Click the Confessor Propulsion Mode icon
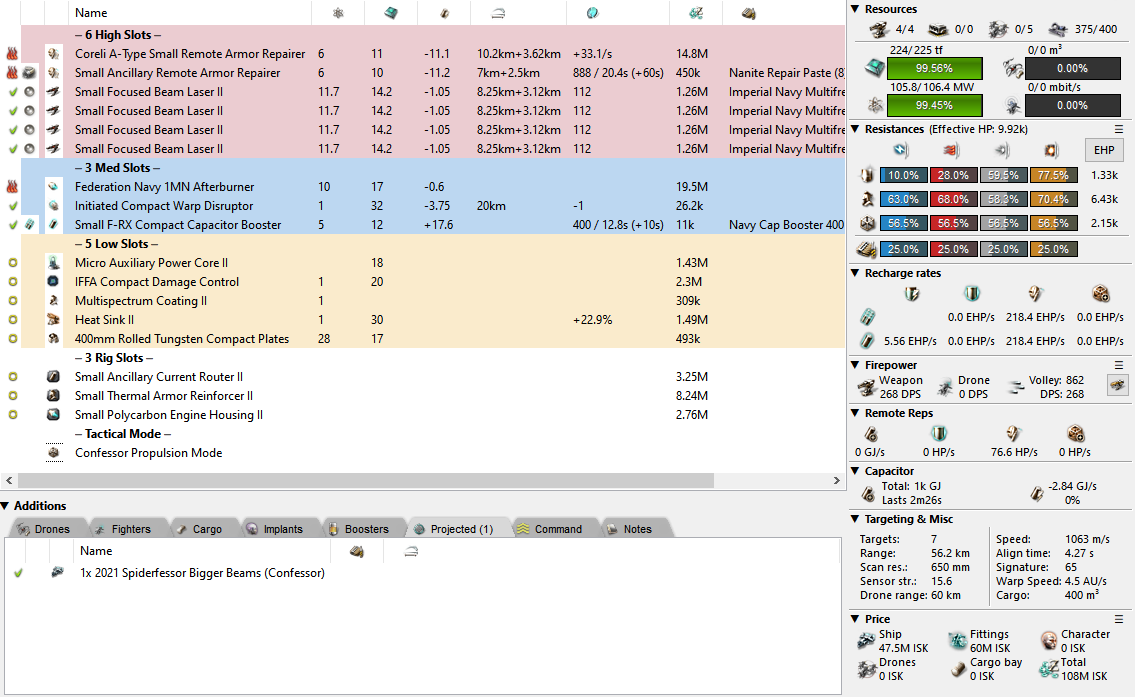 pyautogui.click(x=54, y=453)
